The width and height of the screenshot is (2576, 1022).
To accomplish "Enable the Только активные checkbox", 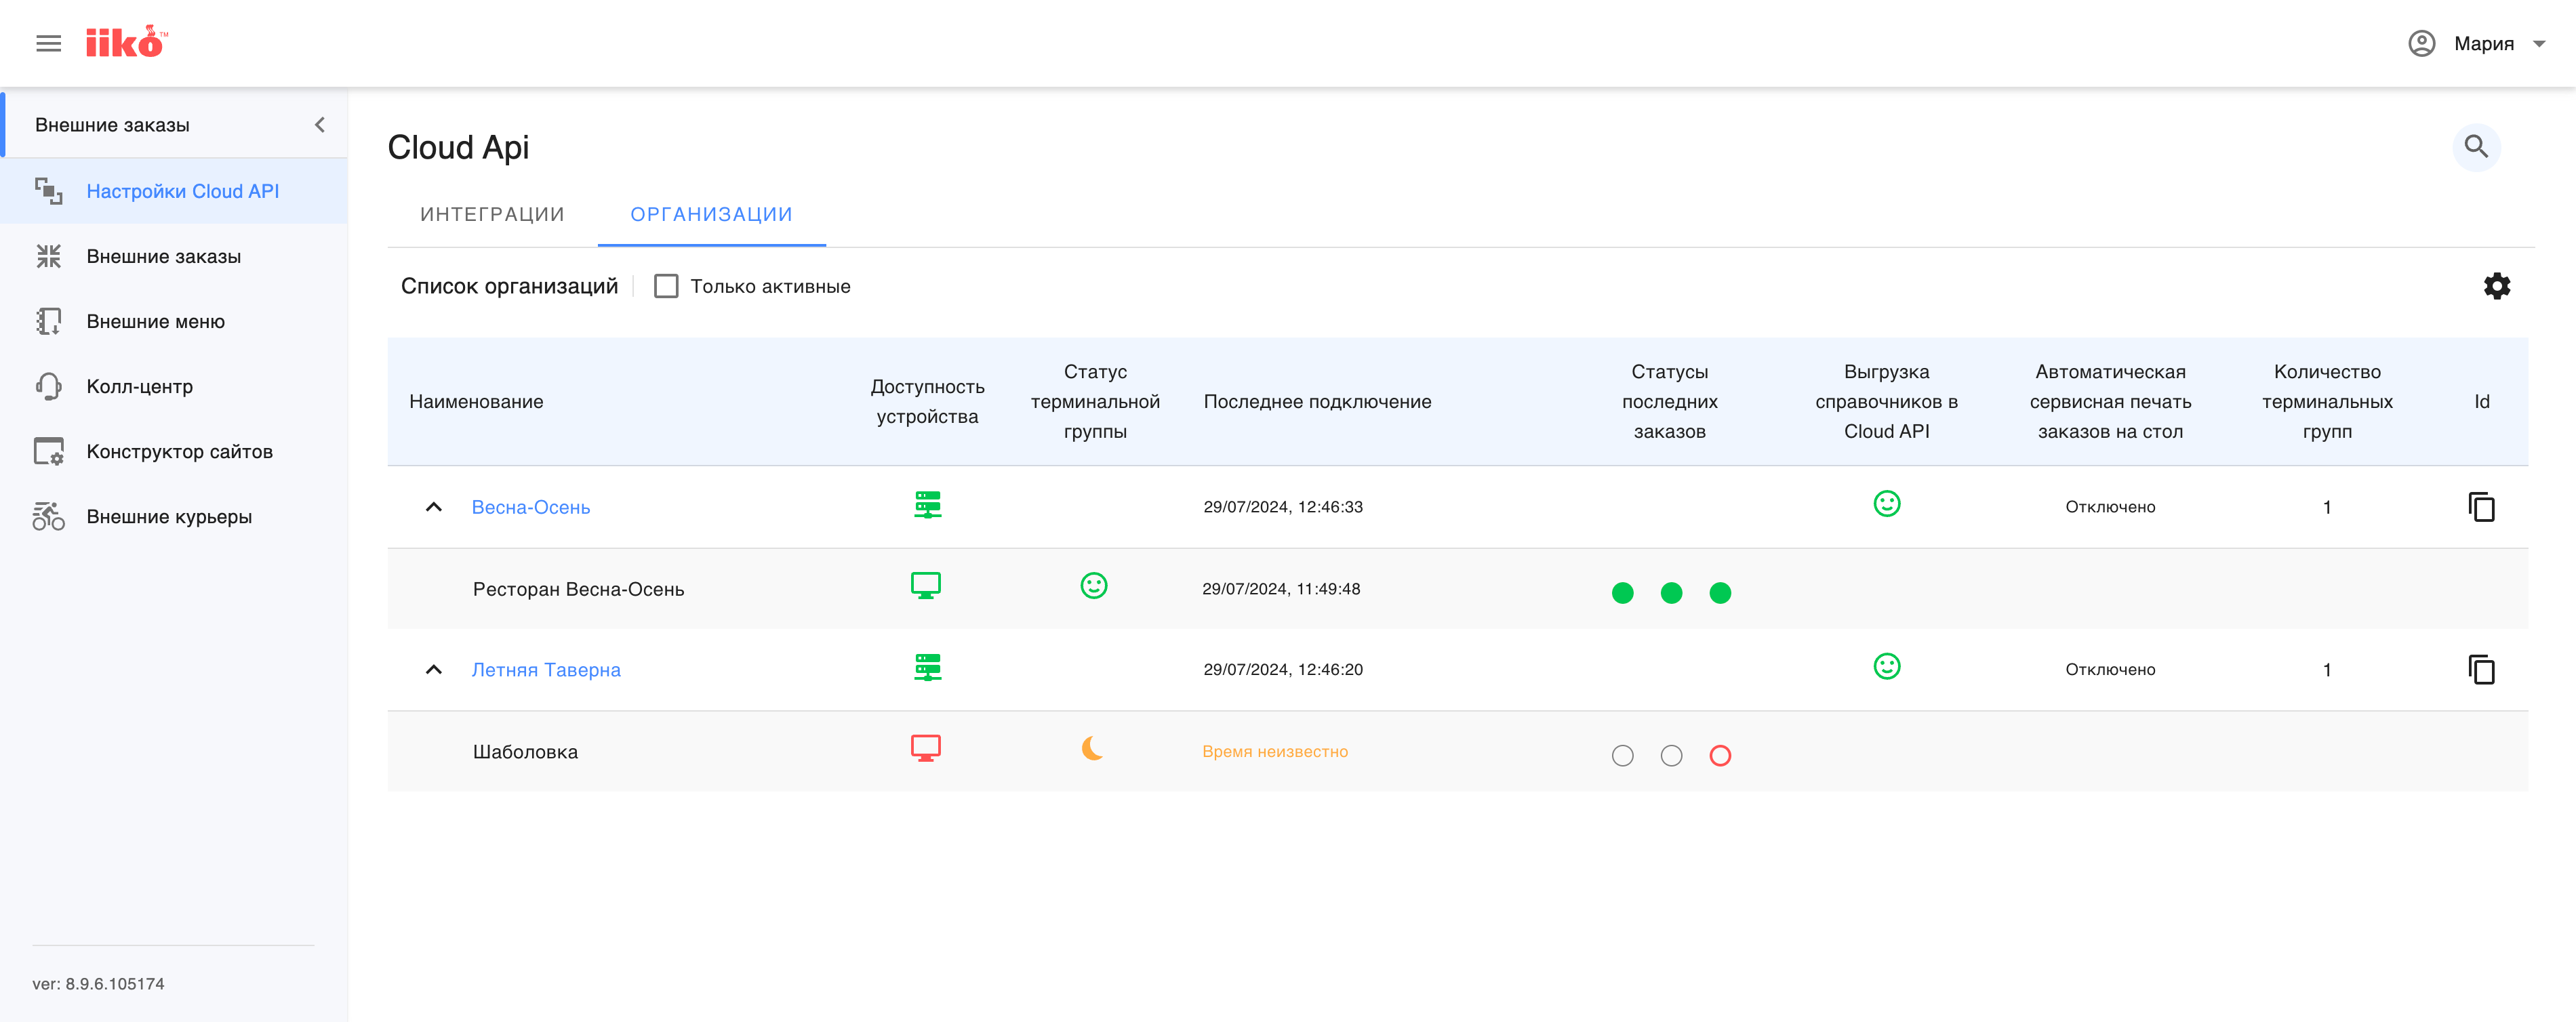I will click(666, 286).
